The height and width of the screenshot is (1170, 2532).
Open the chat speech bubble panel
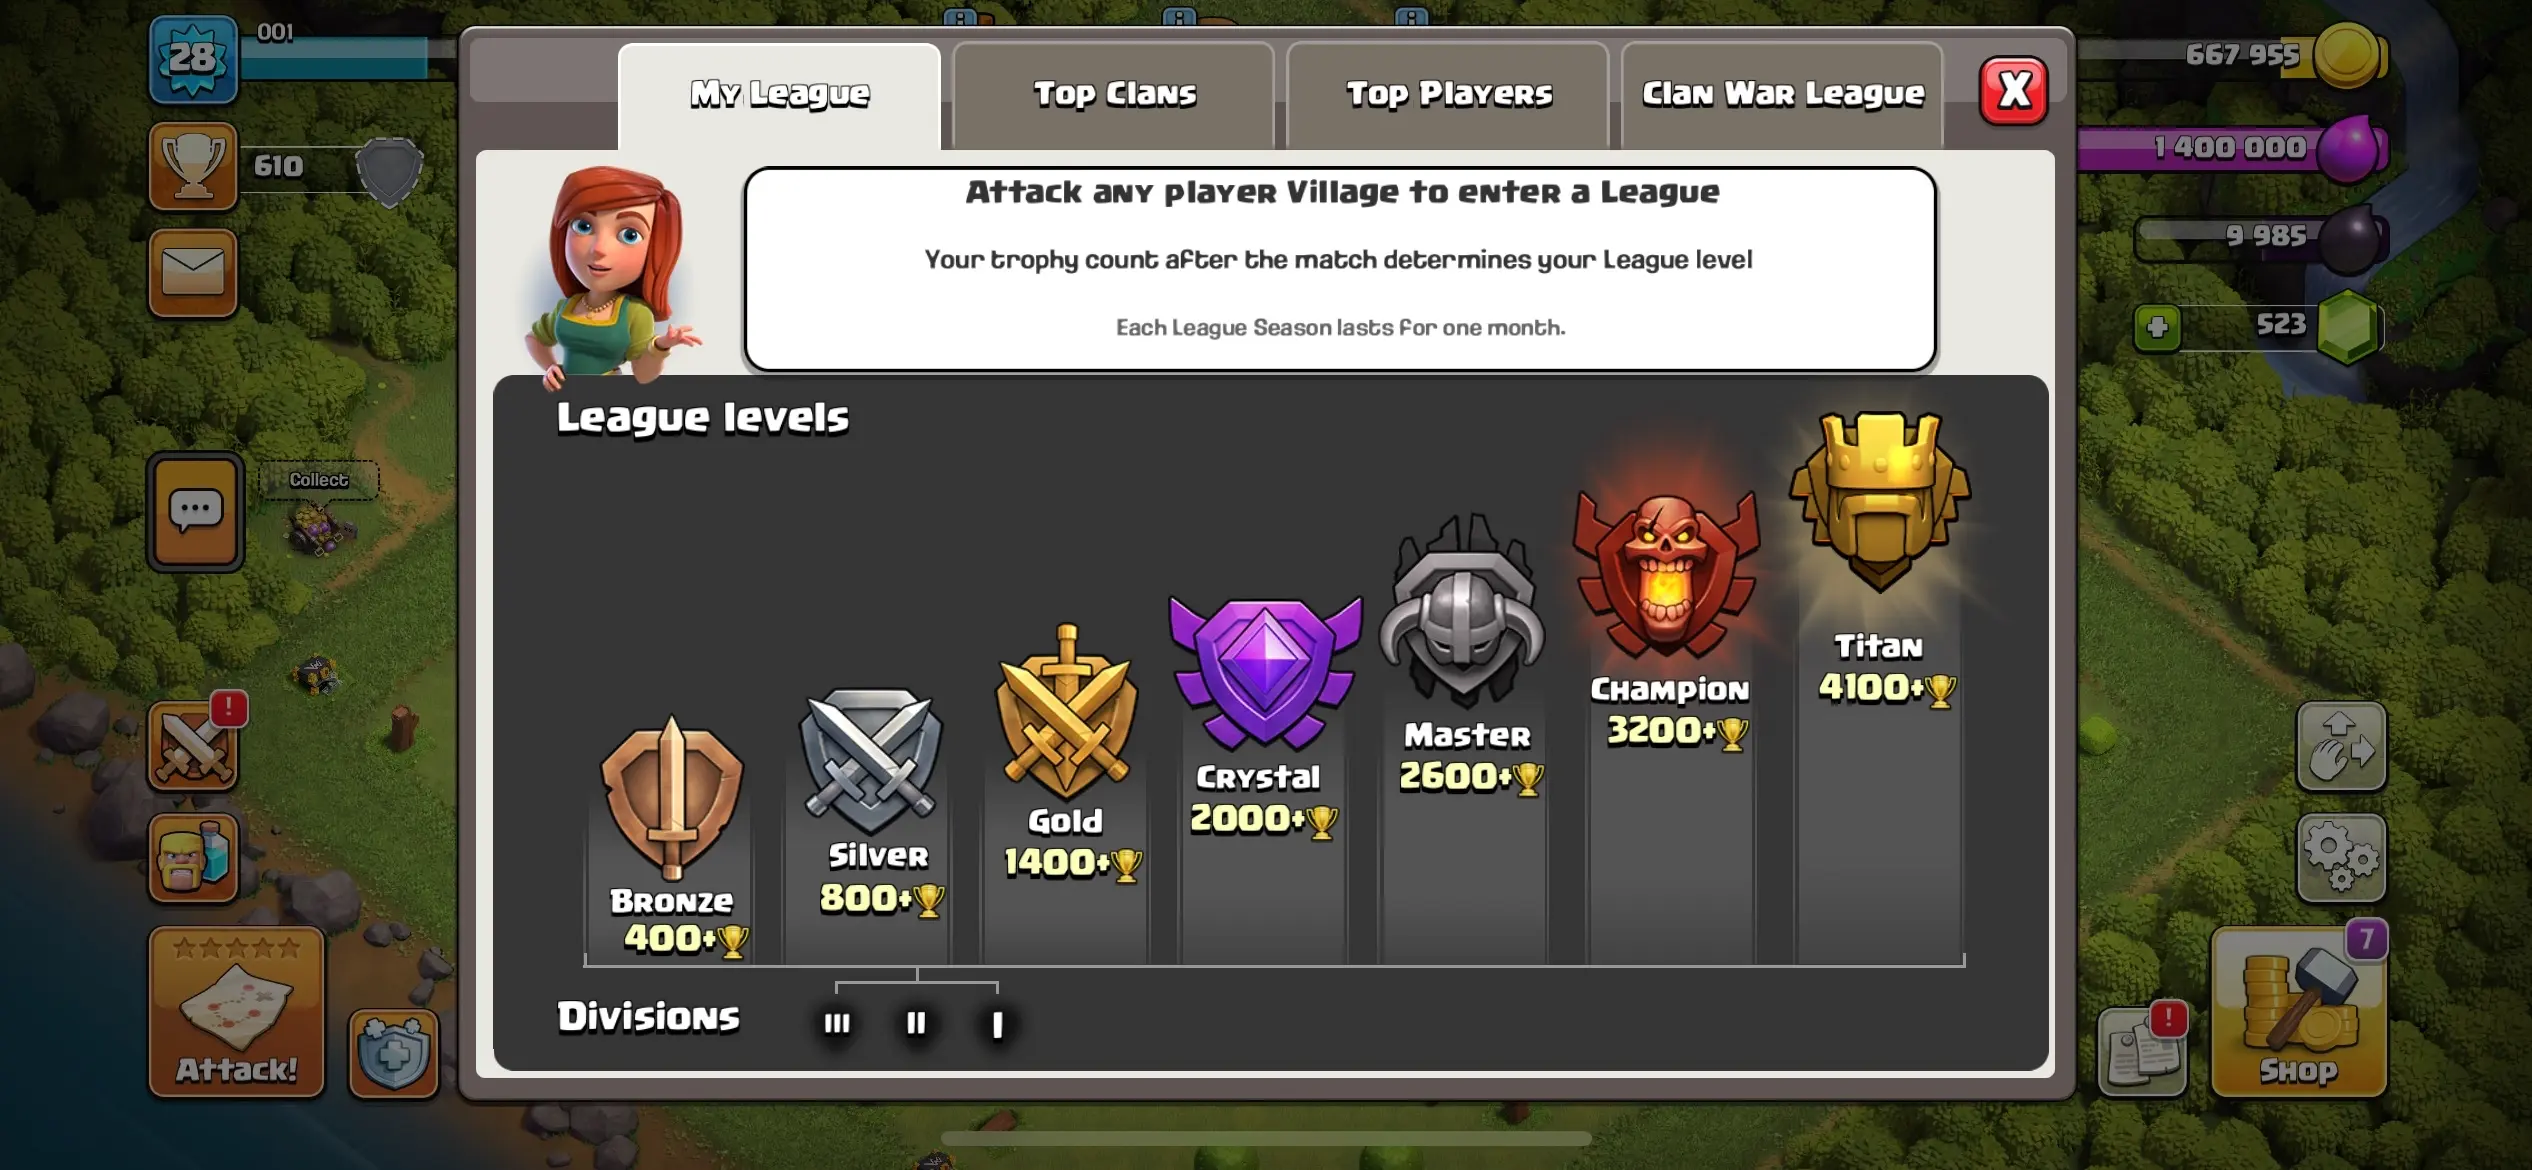click(x=196, y=512)
